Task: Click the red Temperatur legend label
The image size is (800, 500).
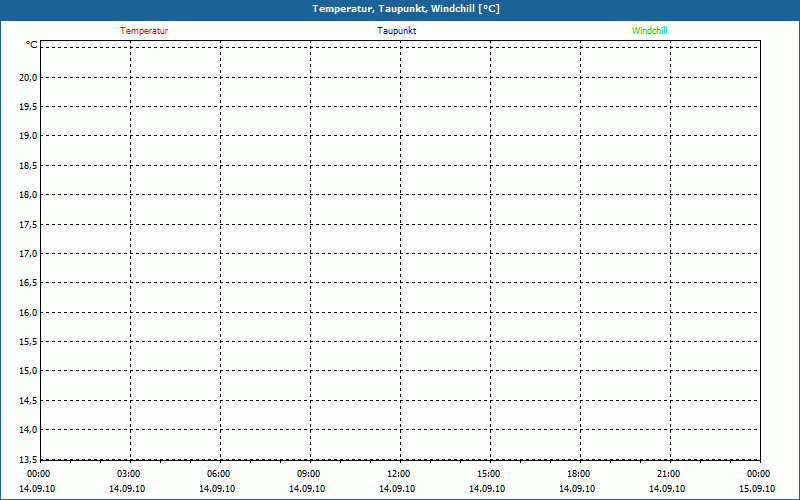Action: tap(144, 31)
